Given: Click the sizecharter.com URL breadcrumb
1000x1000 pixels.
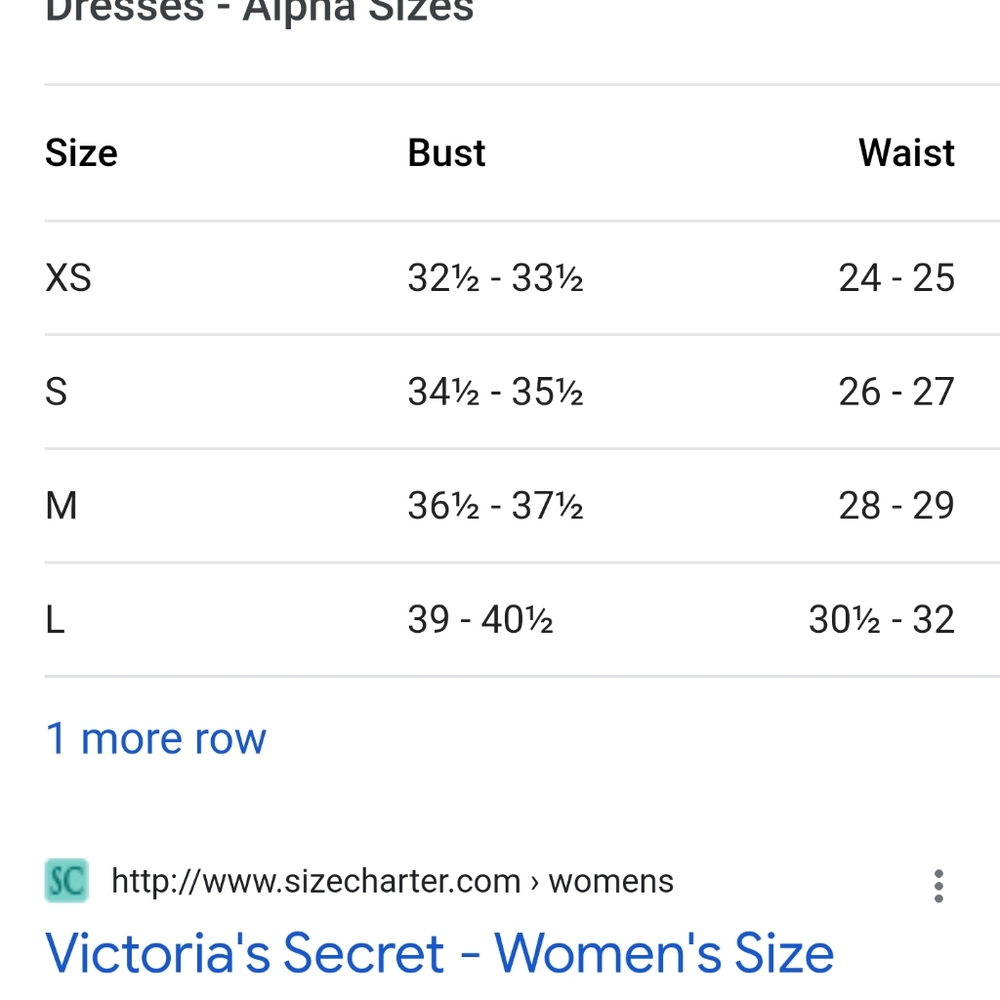Looking at the screenshot, I should 392,881.
